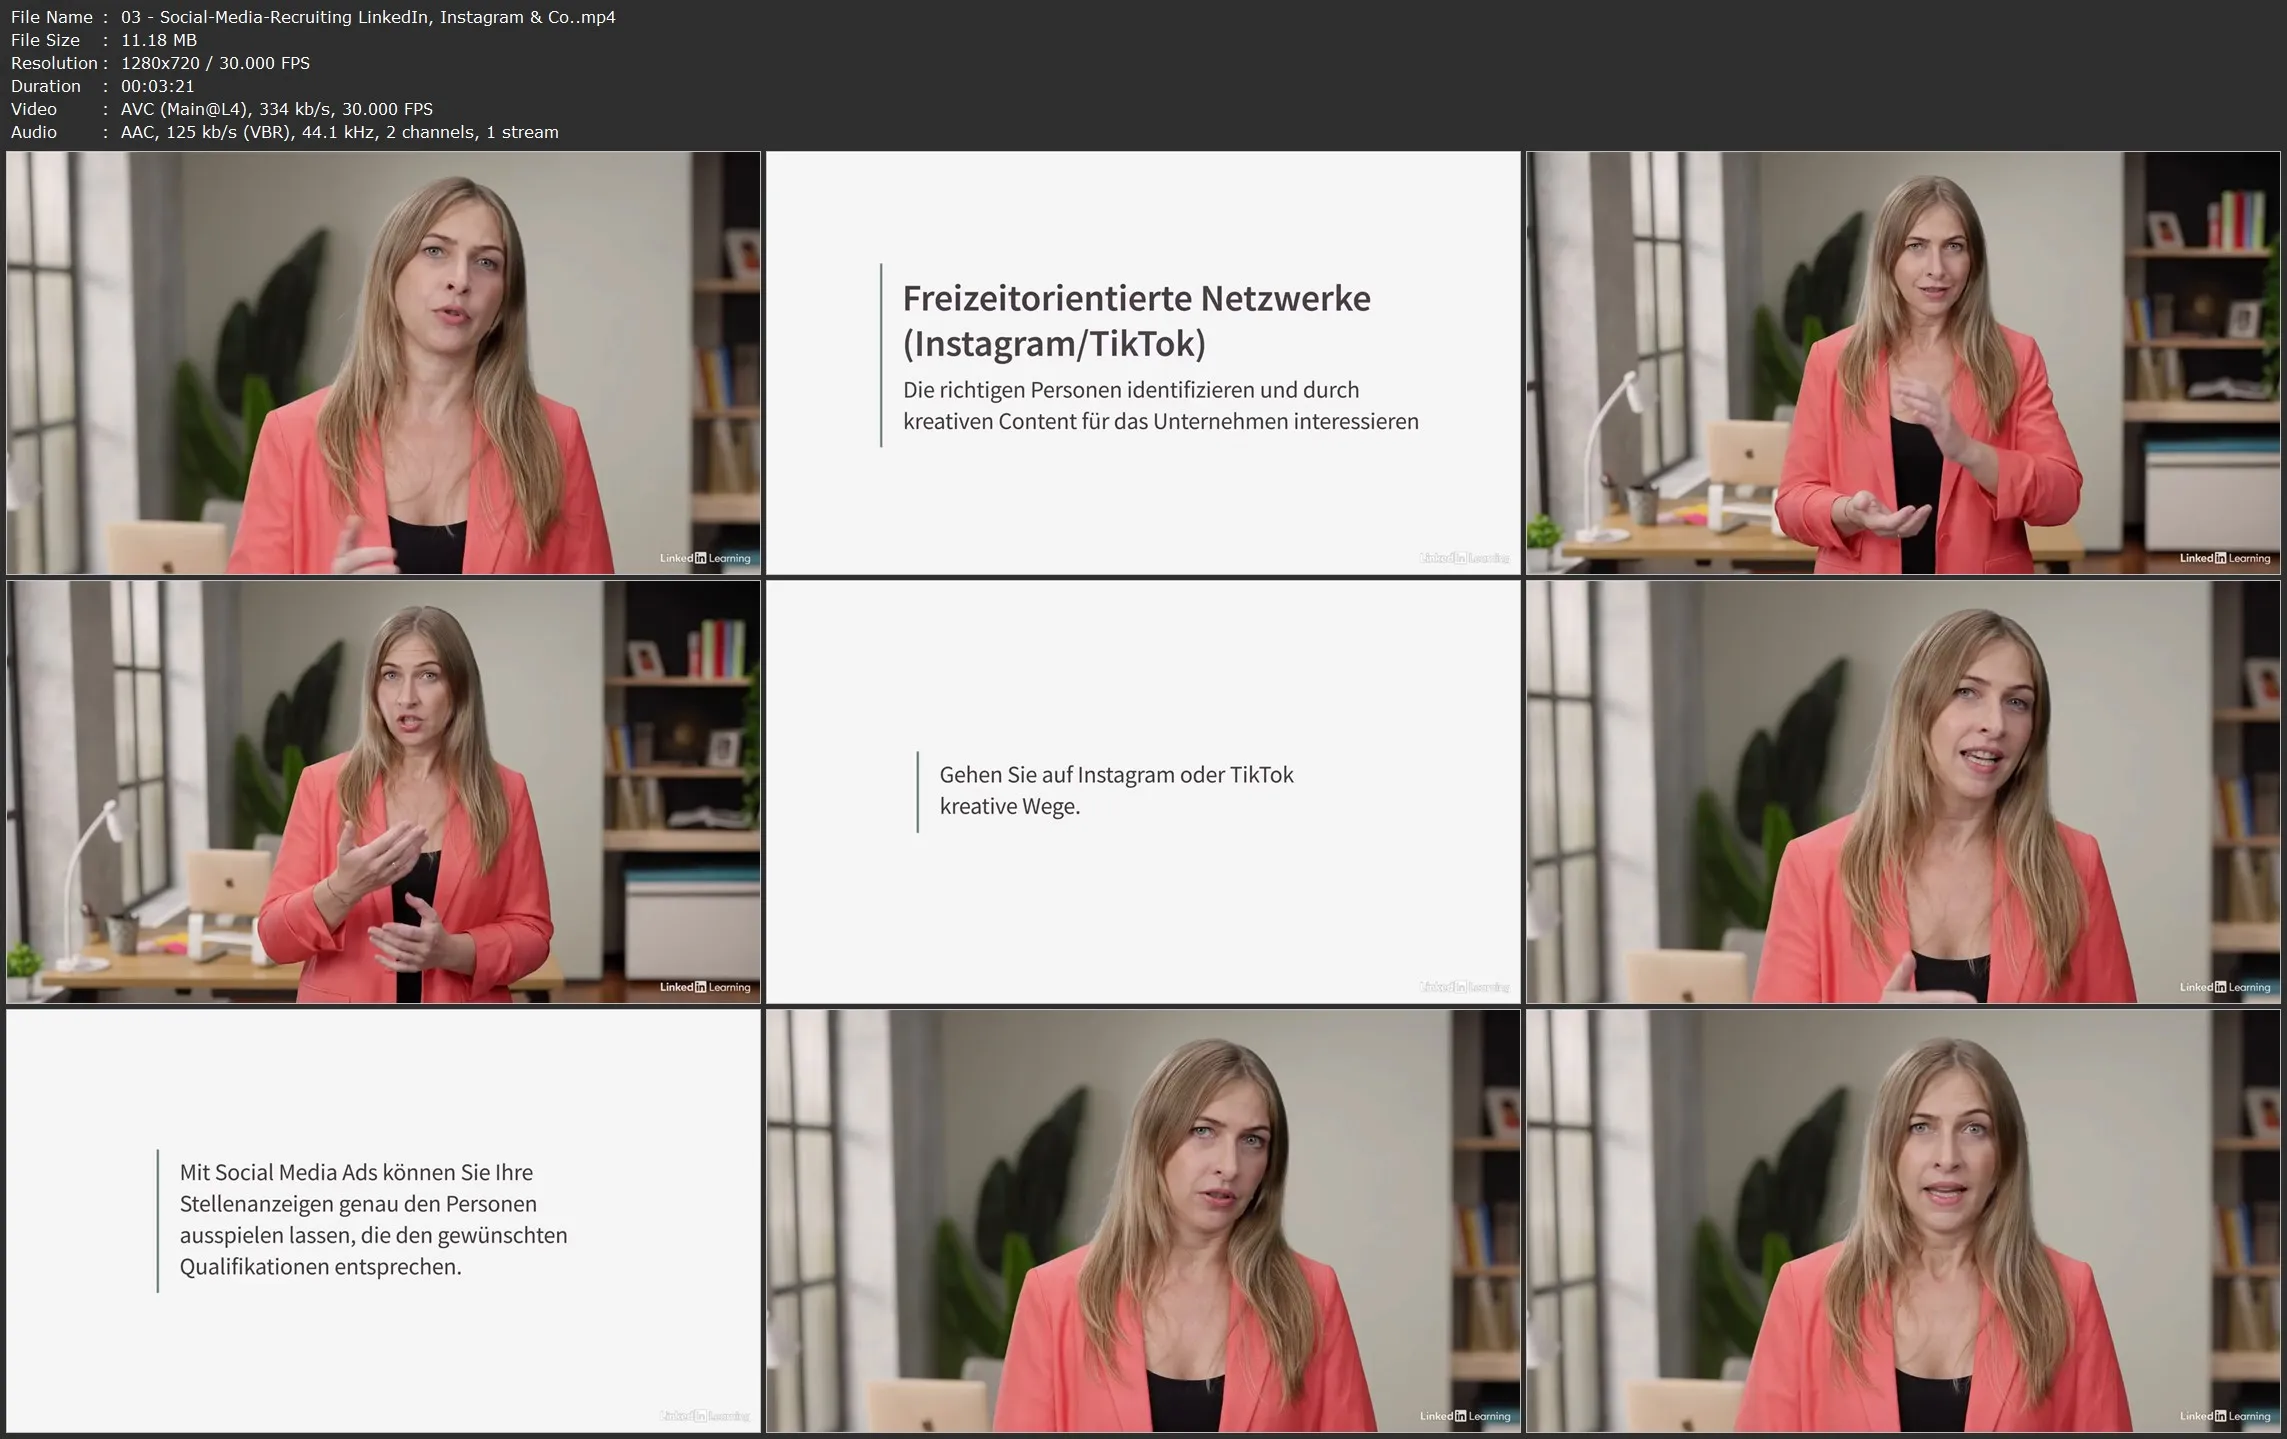This screenshot has height=1439, width=2287.
Task: Open the 'Freizeitorientierte Netzwerke' slide thumbnail
Action: click(1143, 363)
